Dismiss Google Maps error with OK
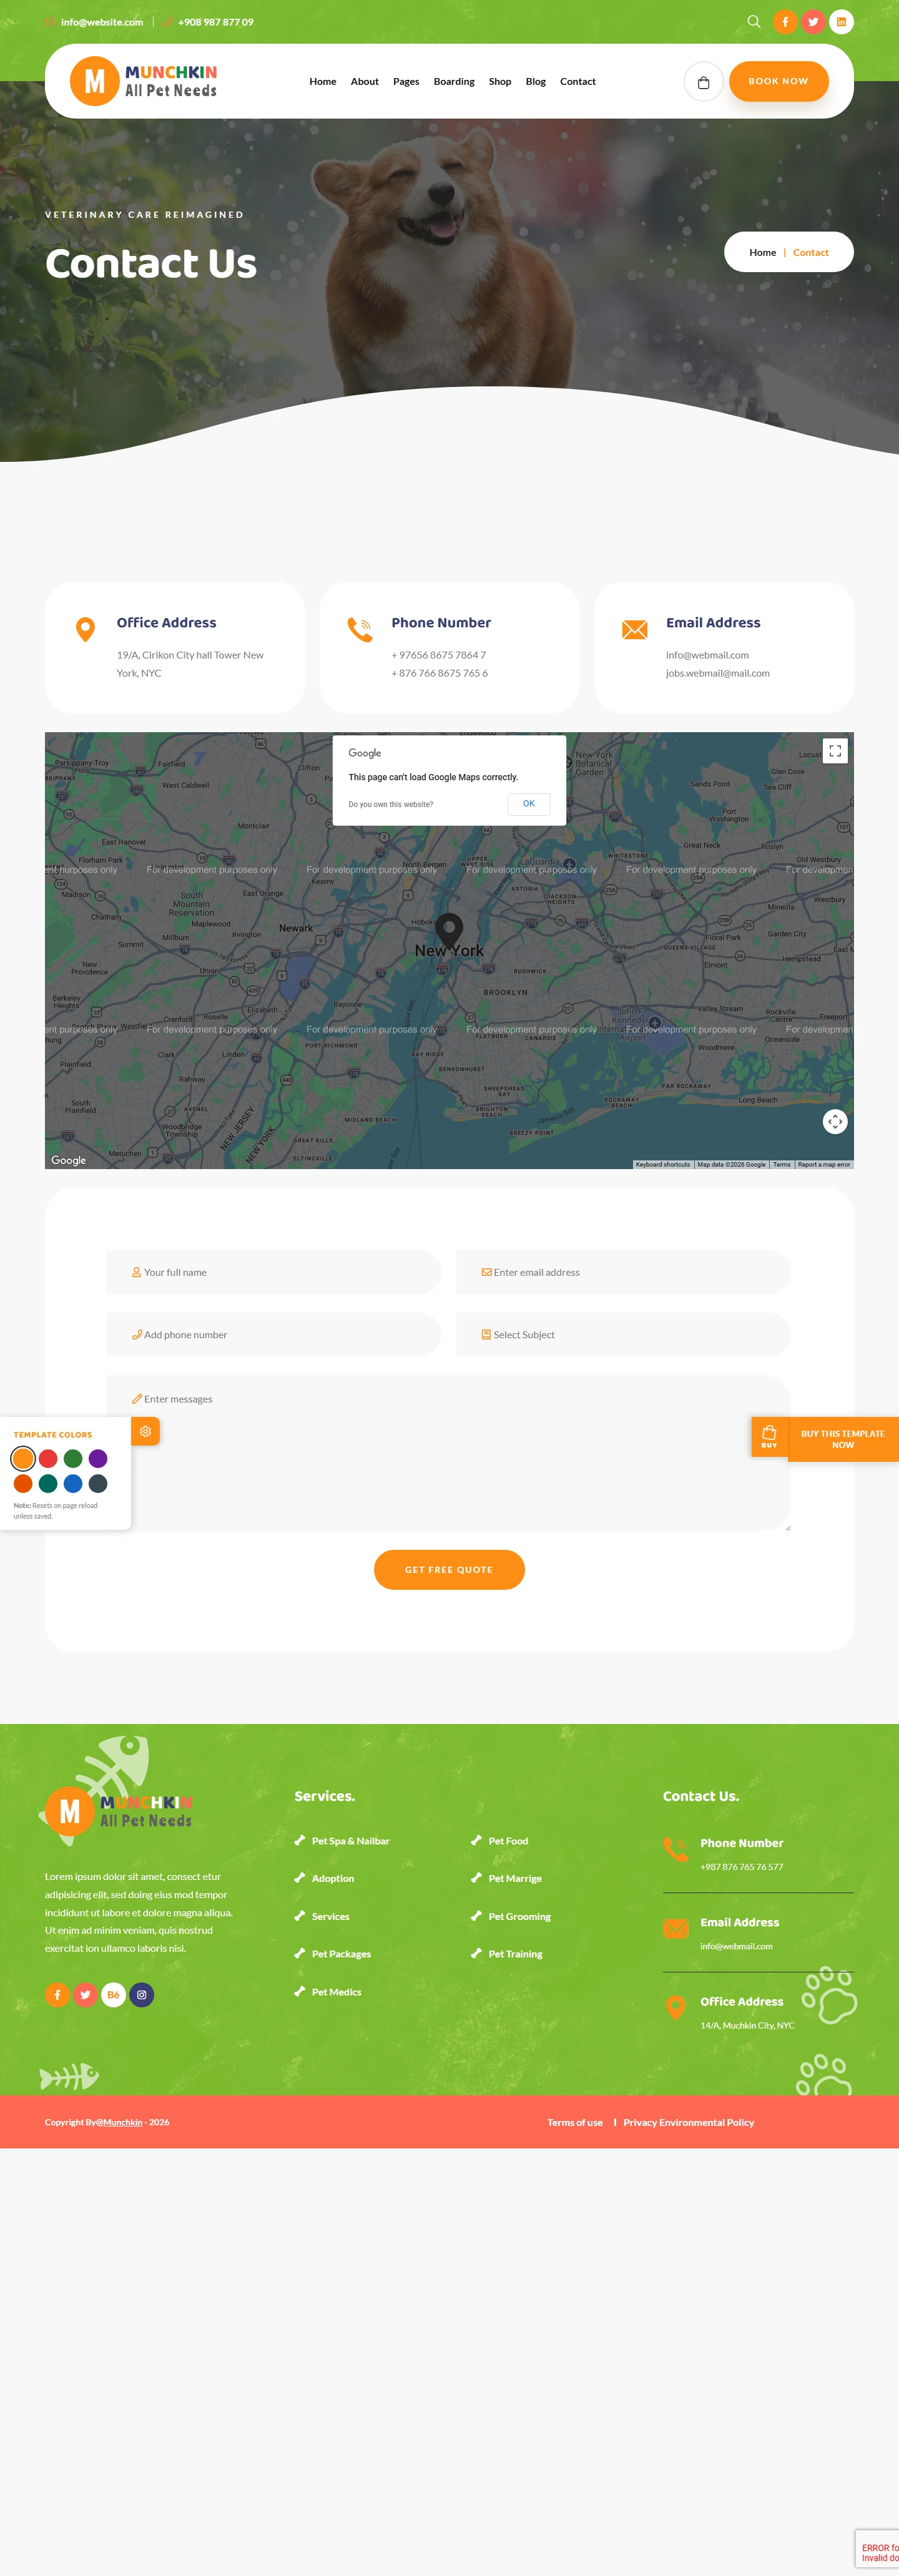 (528, 804)
